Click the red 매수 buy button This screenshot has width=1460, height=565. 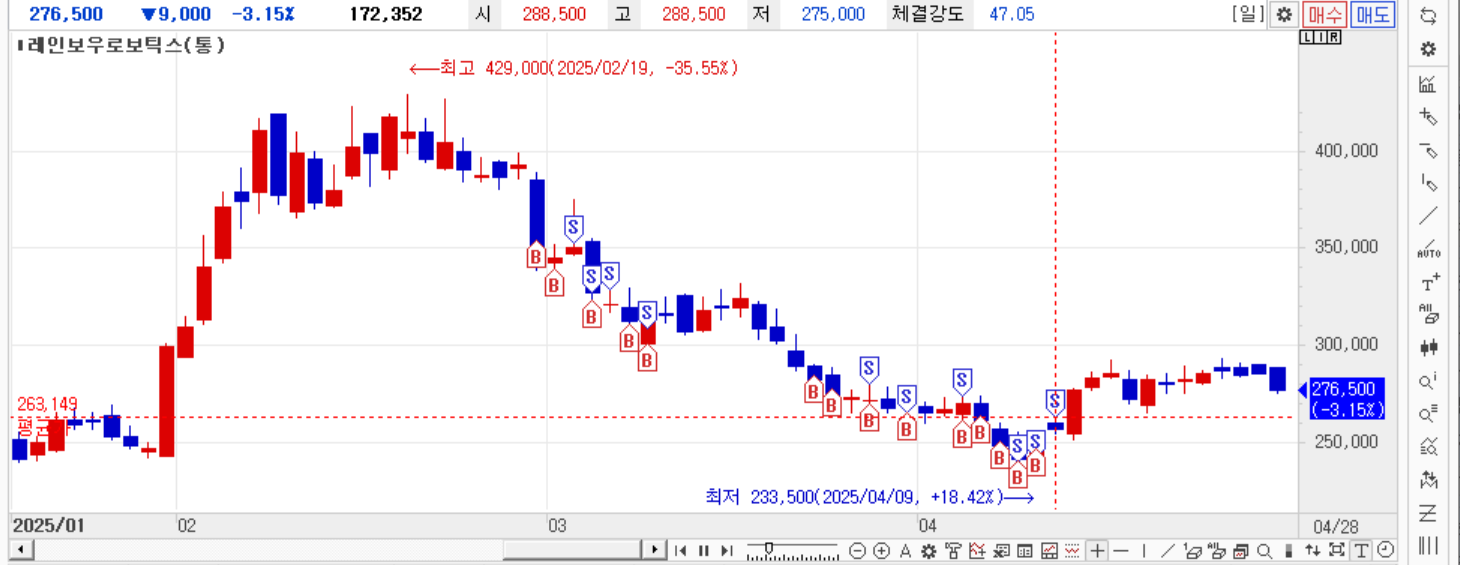pos(1324,14)
